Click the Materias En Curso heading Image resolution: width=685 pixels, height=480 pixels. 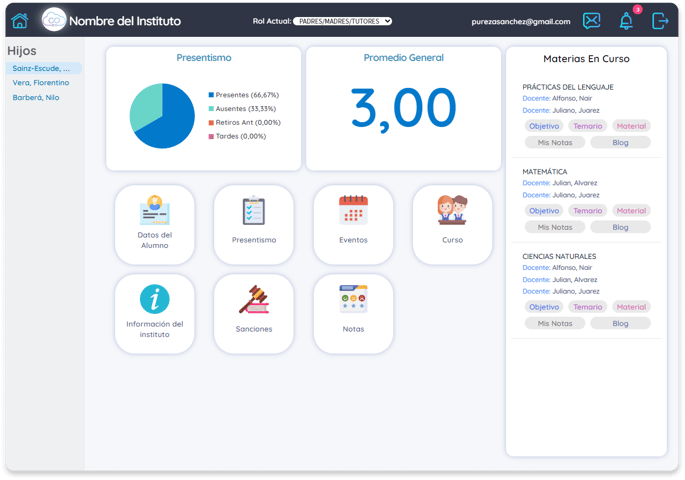[586, 59]
